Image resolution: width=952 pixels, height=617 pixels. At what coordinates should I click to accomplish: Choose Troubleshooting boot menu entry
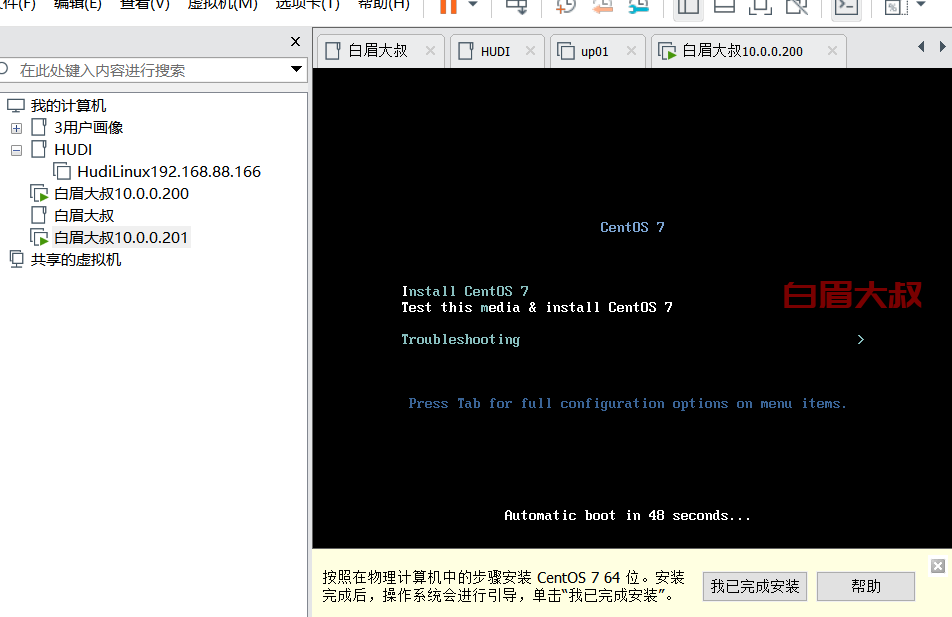(x=461, y=339)
